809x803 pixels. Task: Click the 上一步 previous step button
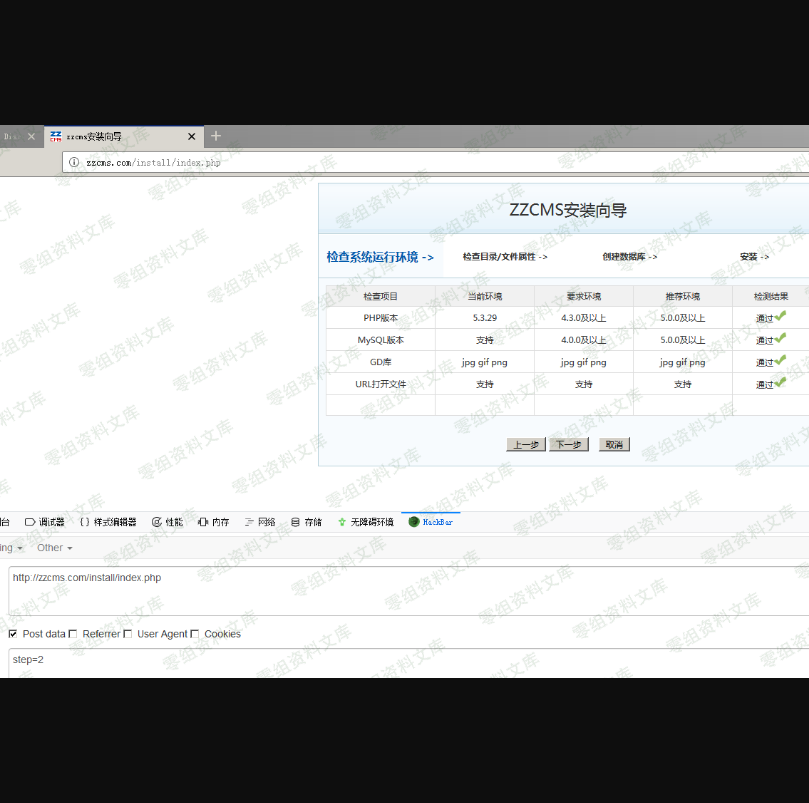(525, 445)
